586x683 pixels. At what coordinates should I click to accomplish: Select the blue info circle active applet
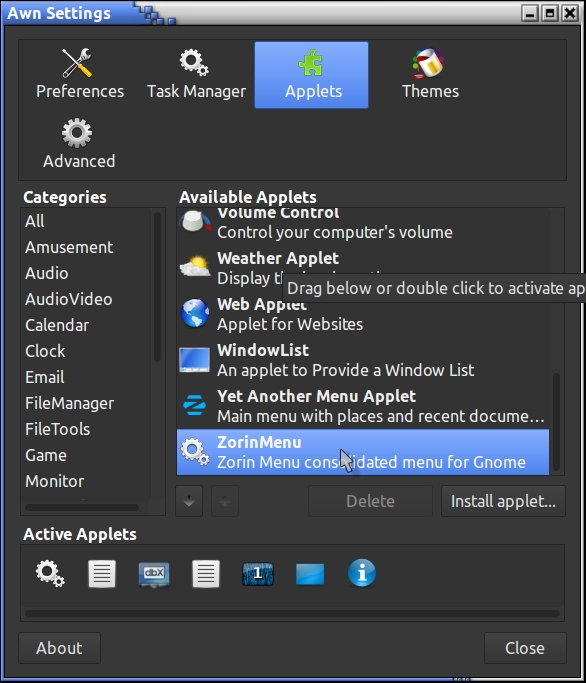362,573
